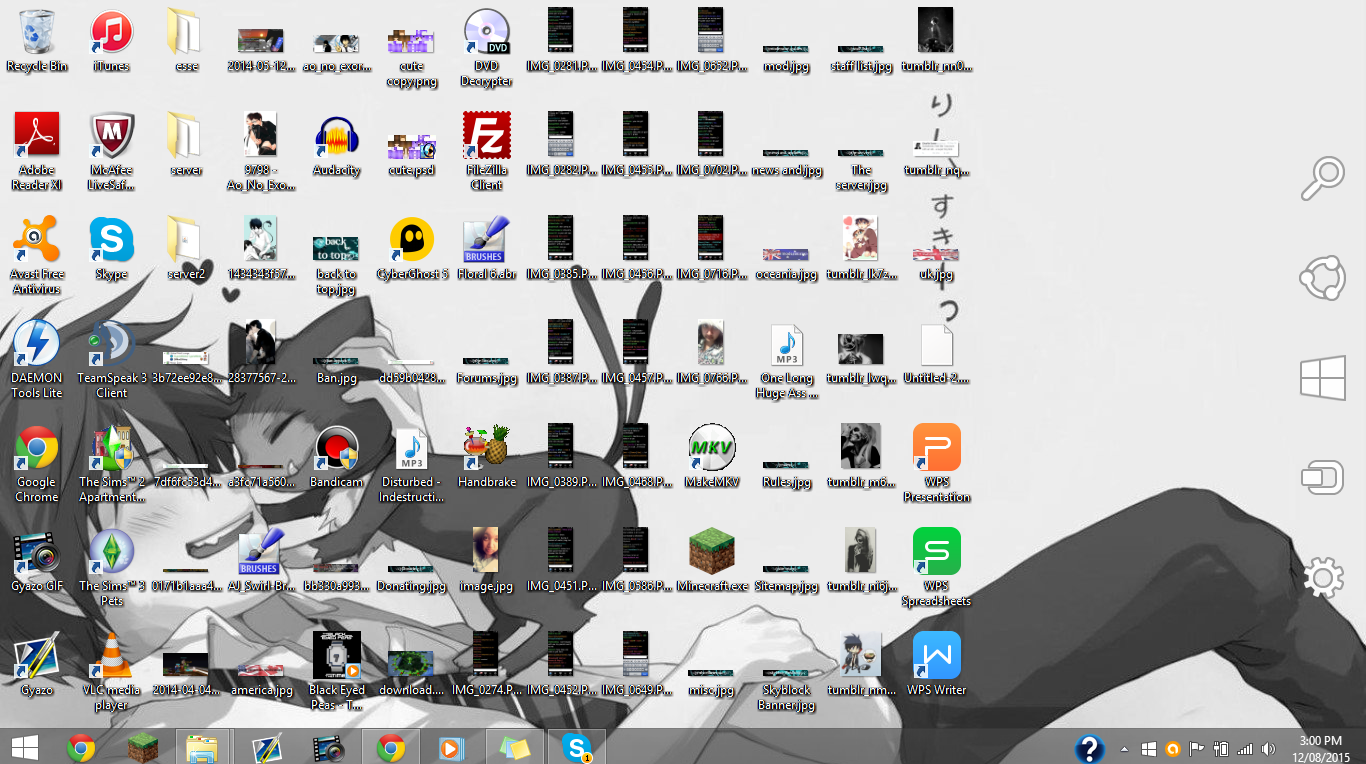Screen dimensions: 1366x764
Task: Open the volume control tray icon
Action: tap(1269, 748)
